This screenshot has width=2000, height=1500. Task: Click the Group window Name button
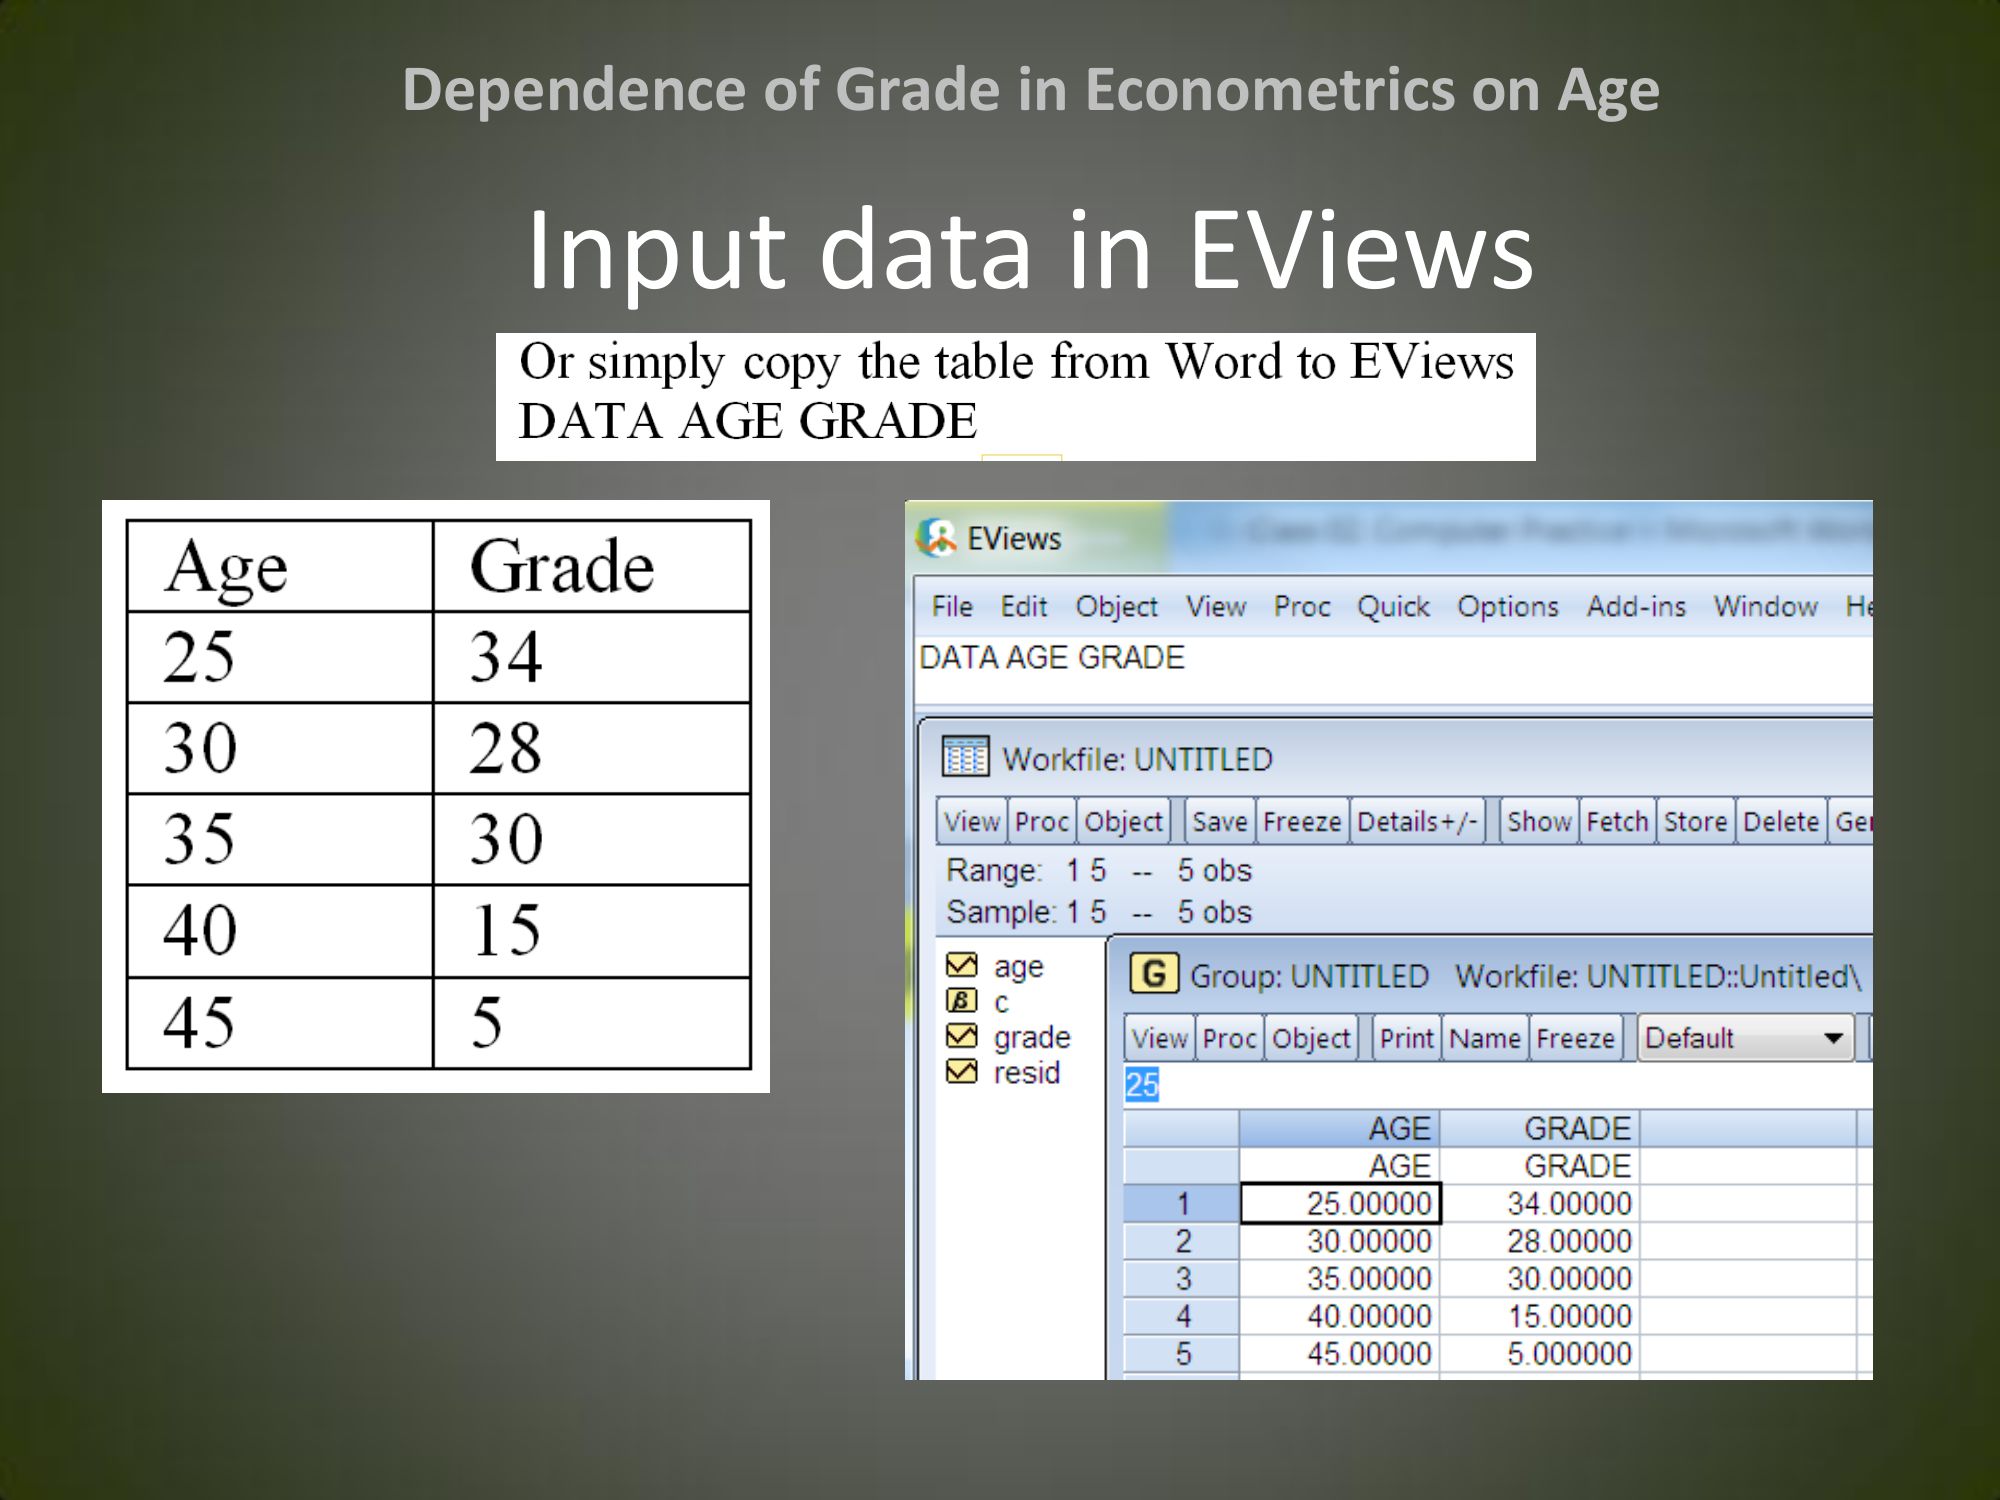pos(1484,1038)
